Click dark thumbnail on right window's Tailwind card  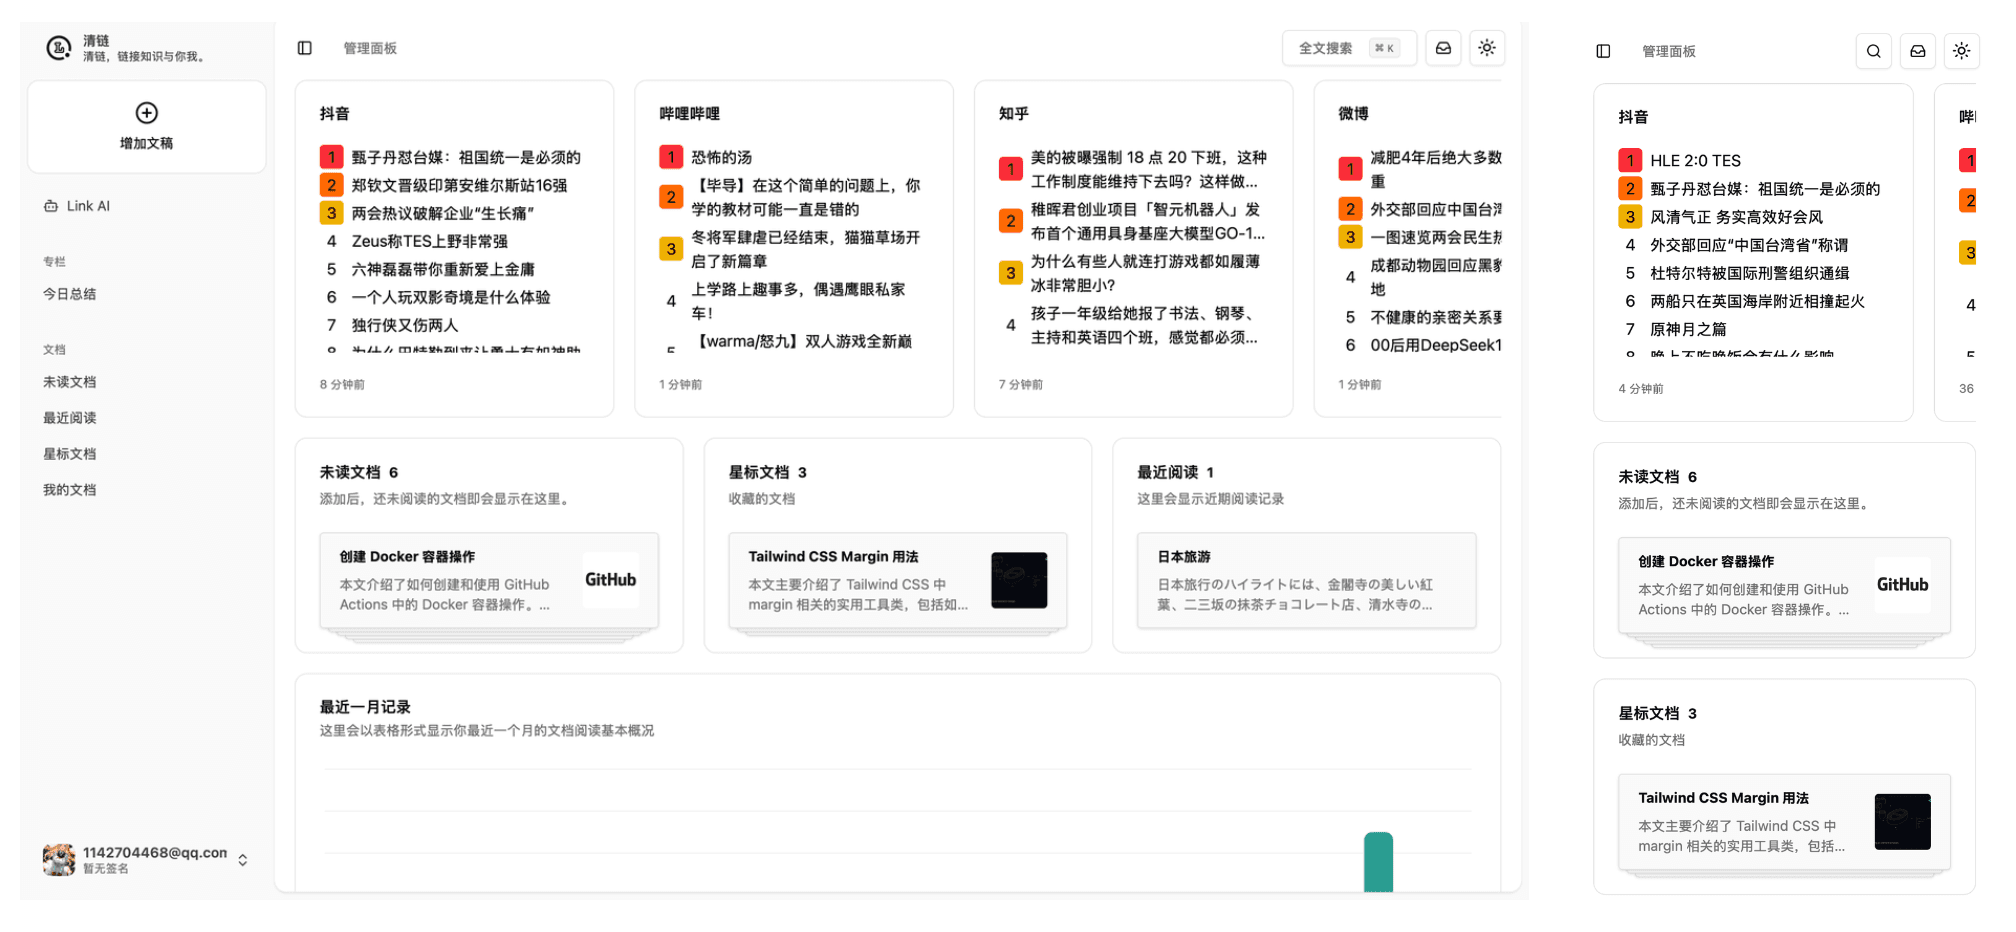[1902, 822]
